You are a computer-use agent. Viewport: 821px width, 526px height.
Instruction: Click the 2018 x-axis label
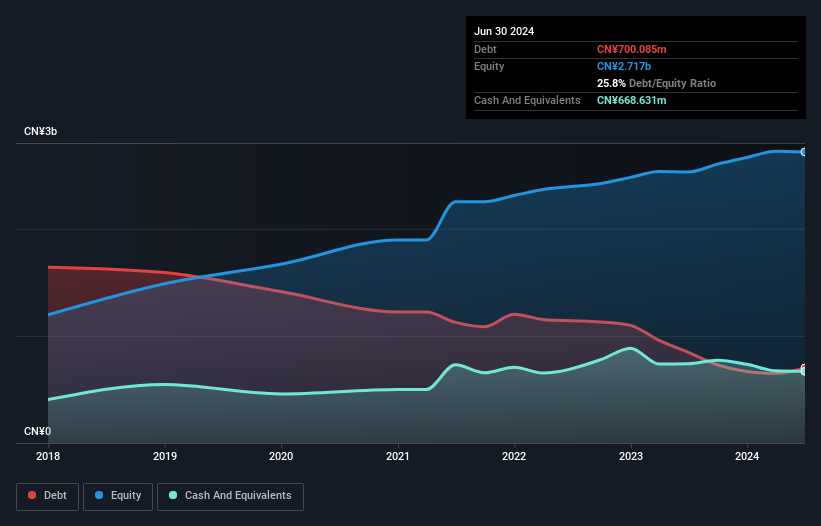tap(48, 456)
